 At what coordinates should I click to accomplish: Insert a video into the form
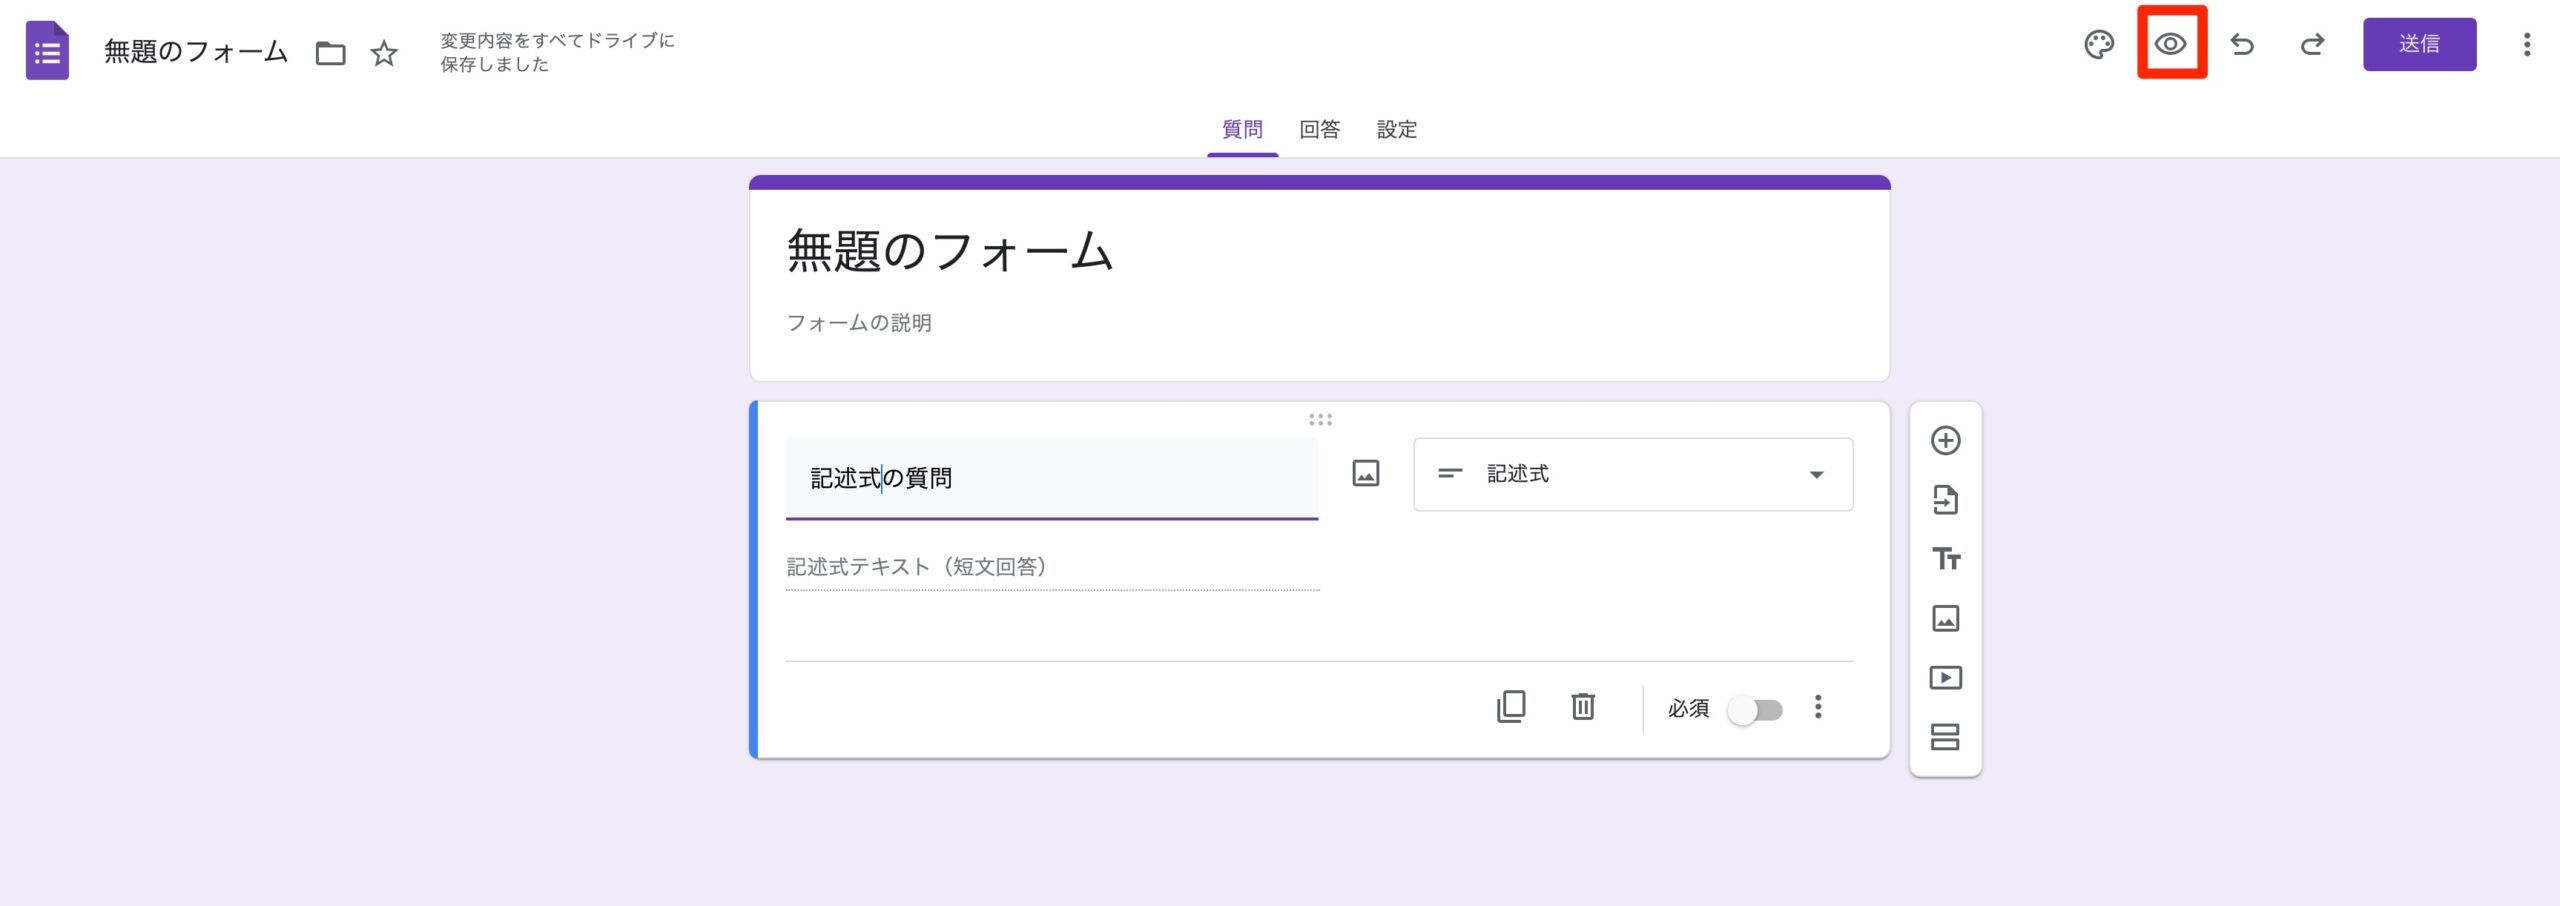click(1946, 677)
